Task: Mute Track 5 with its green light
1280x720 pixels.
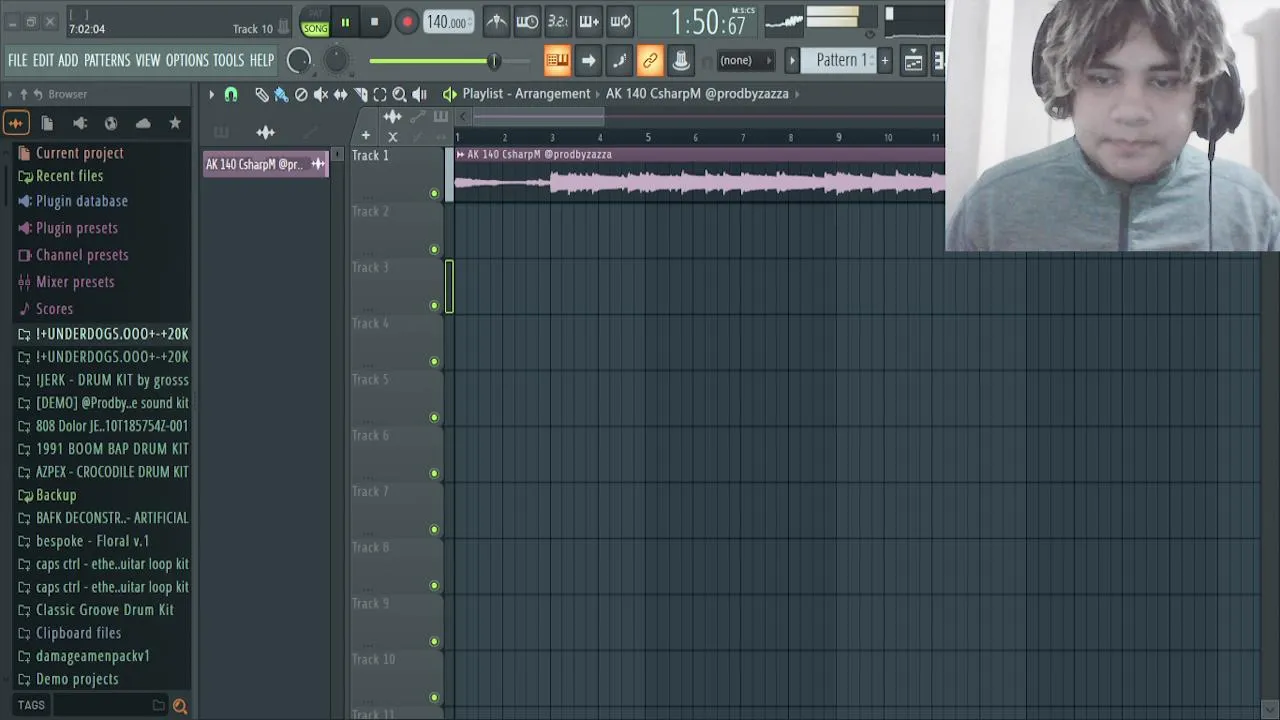Action: coord(434,417)
